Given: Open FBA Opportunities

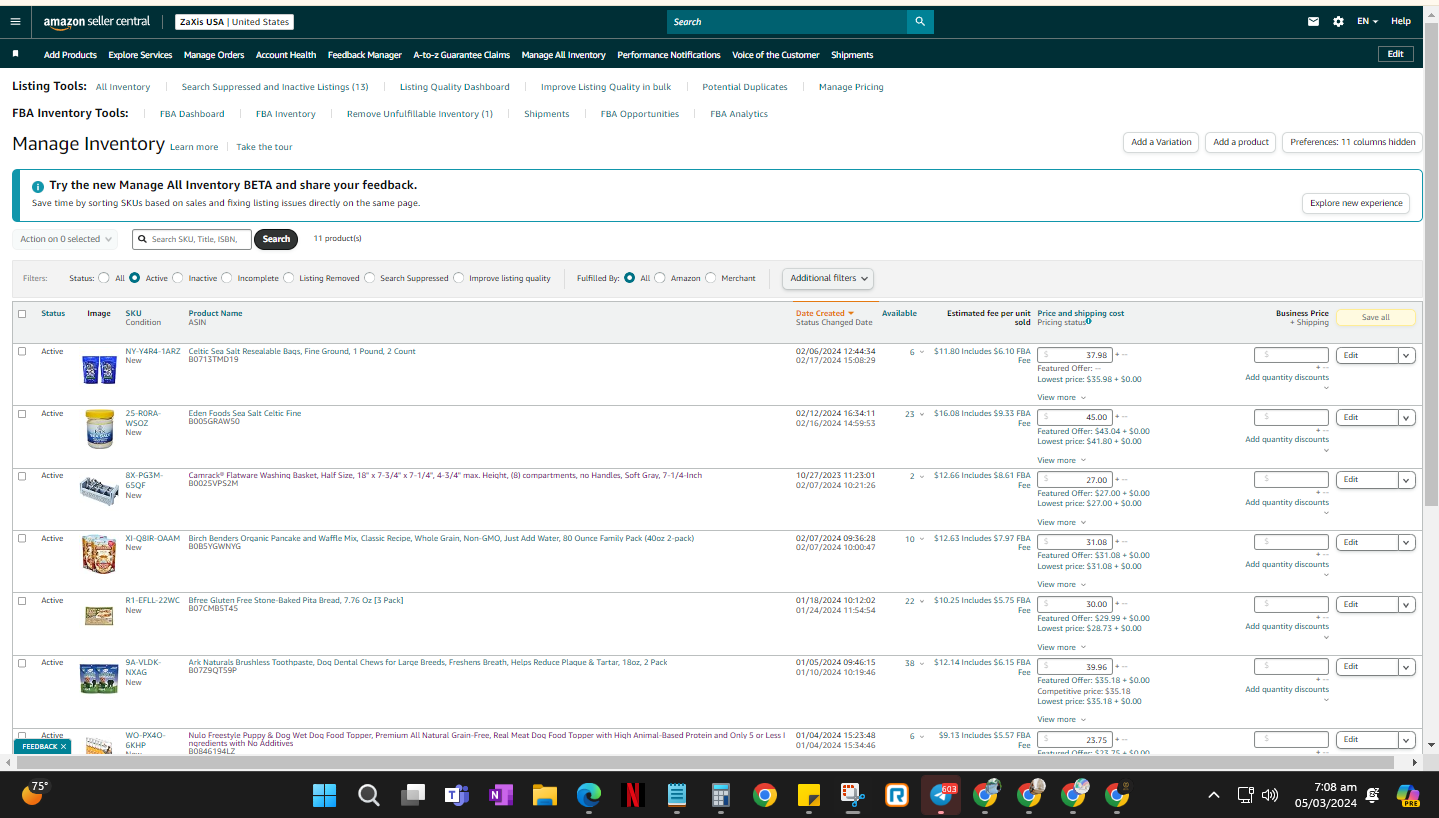Looking at the screenshot, I should (x=640, y=114).
